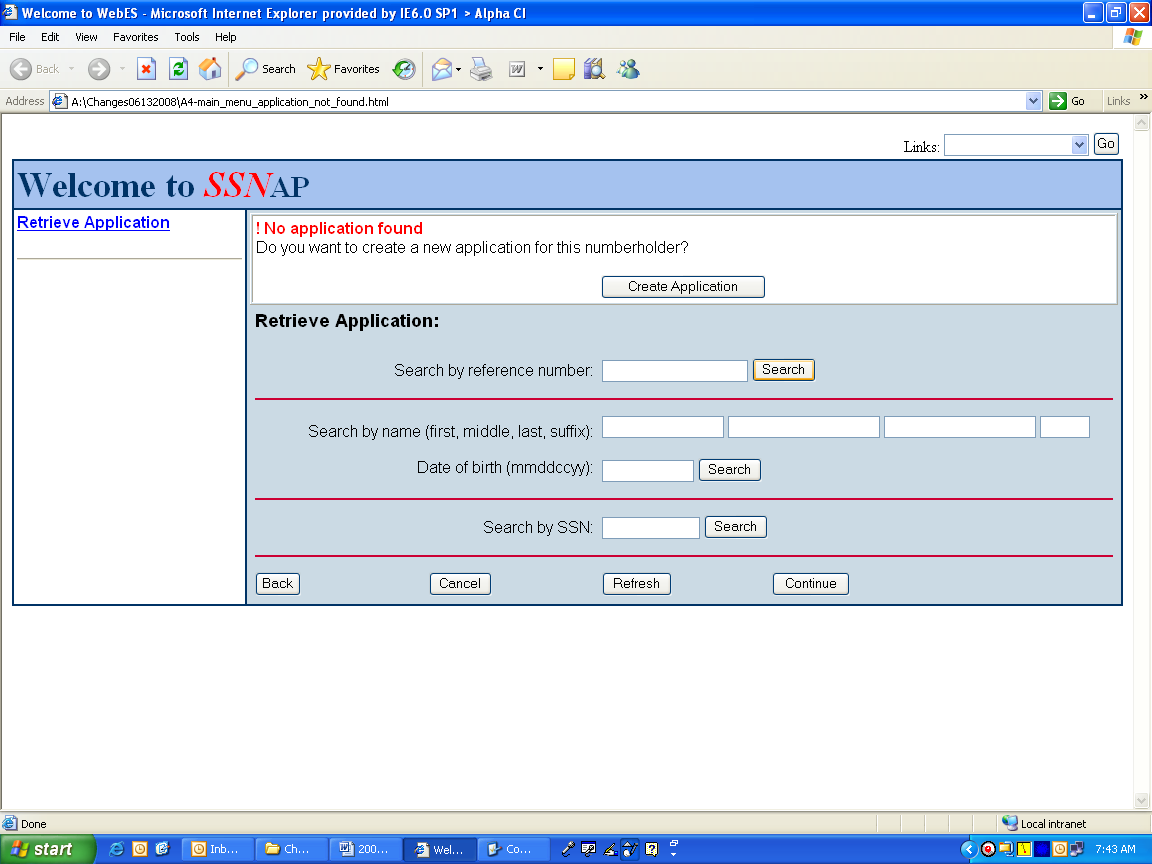Viewport: 1152px width, 864px height.
Task: Click the Stop icon in the toolbar
Action: [146, 69]
